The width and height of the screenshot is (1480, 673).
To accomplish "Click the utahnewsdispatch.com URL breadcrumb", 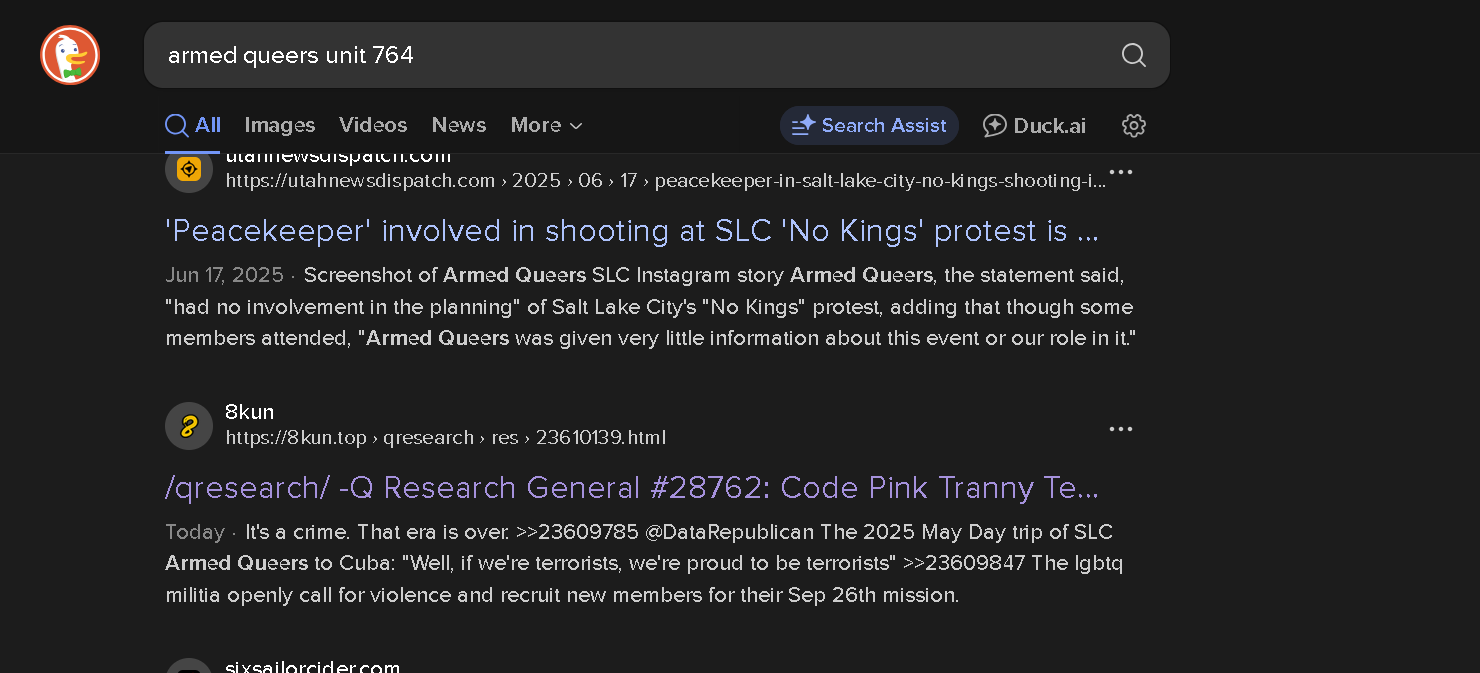I will (665, 181).
